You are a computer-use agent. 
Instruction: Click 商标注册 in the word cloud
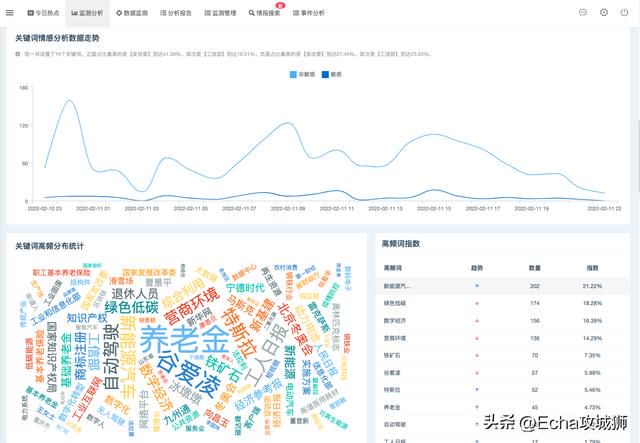click(81, 354)
